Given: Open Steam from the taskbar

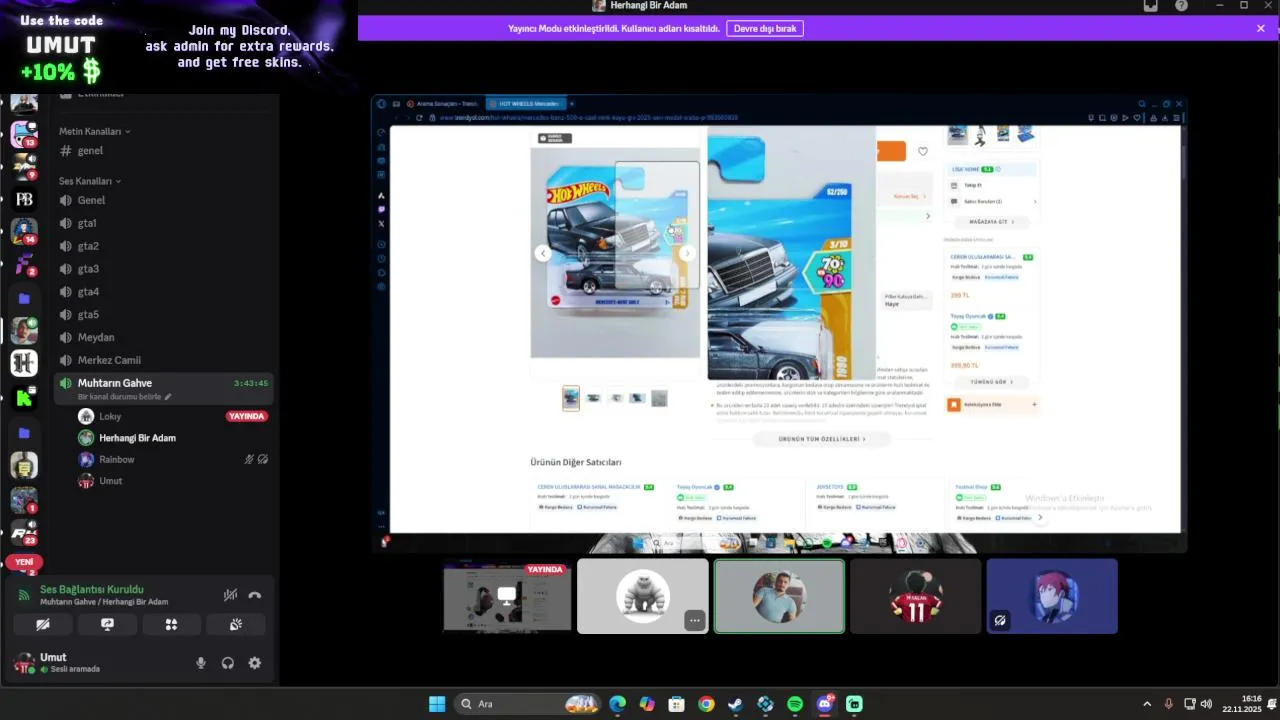Looking at the screenshot, I should pos(735,704).
